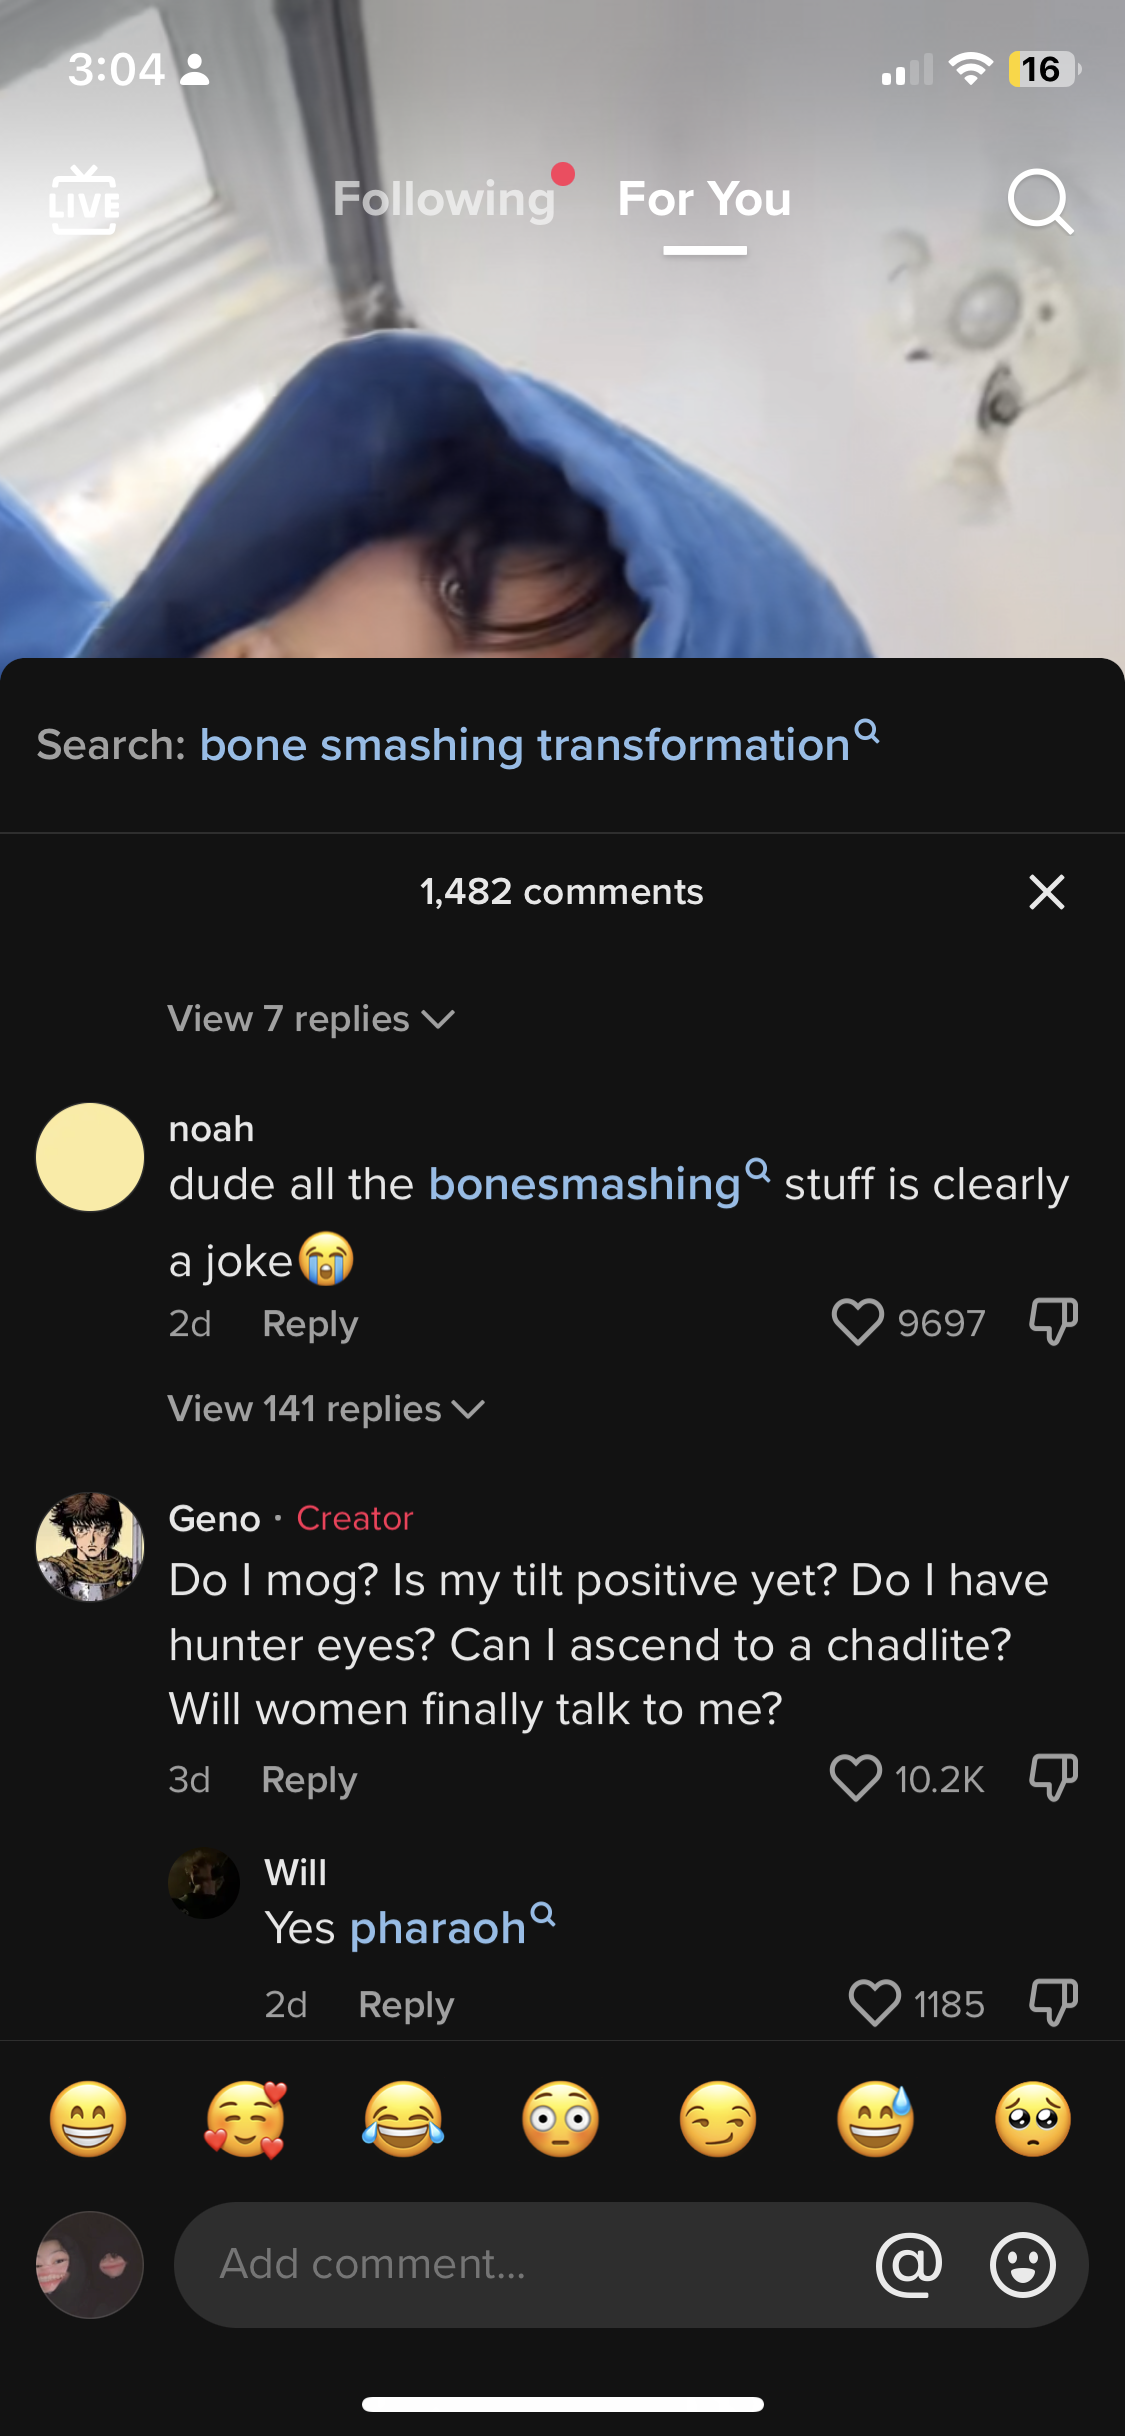The width and height of the screenshot is (1125, 2436).
Task: Like Geno's creator comment
Action: (855, 1778)
